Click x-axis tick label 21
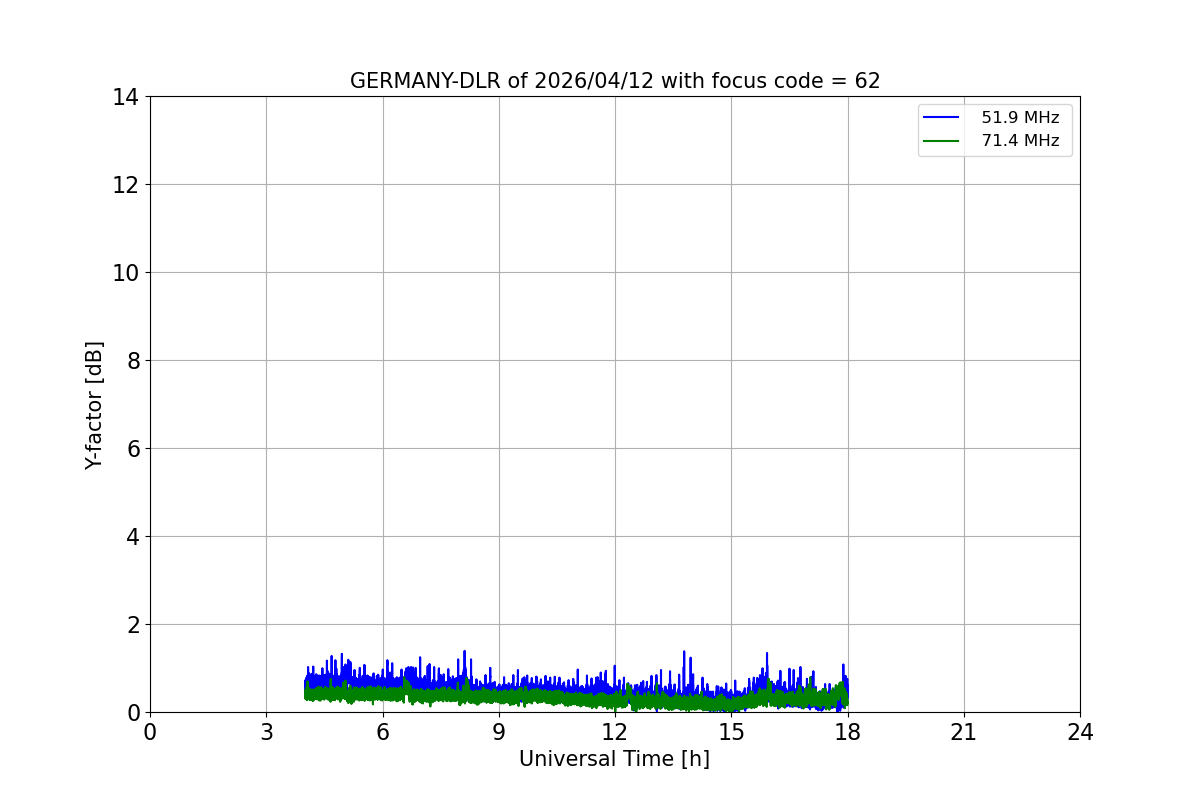Viewport: 1200px width, 800px height. point(964,732)
